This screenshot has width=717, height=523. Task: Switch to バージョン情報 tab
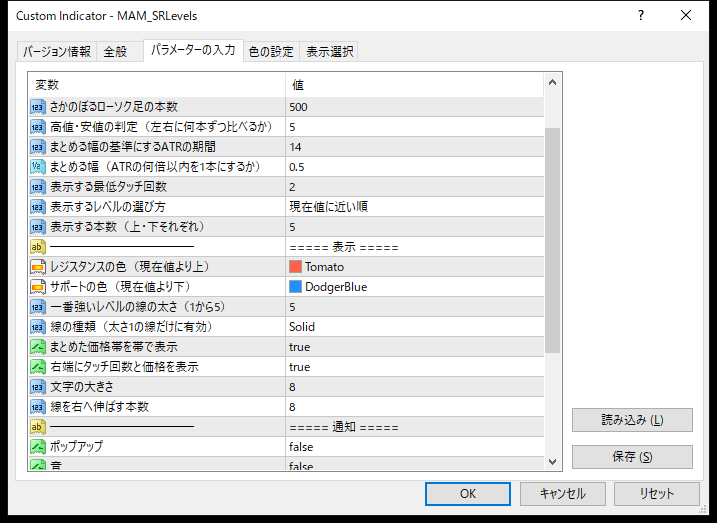click(57, 52)
